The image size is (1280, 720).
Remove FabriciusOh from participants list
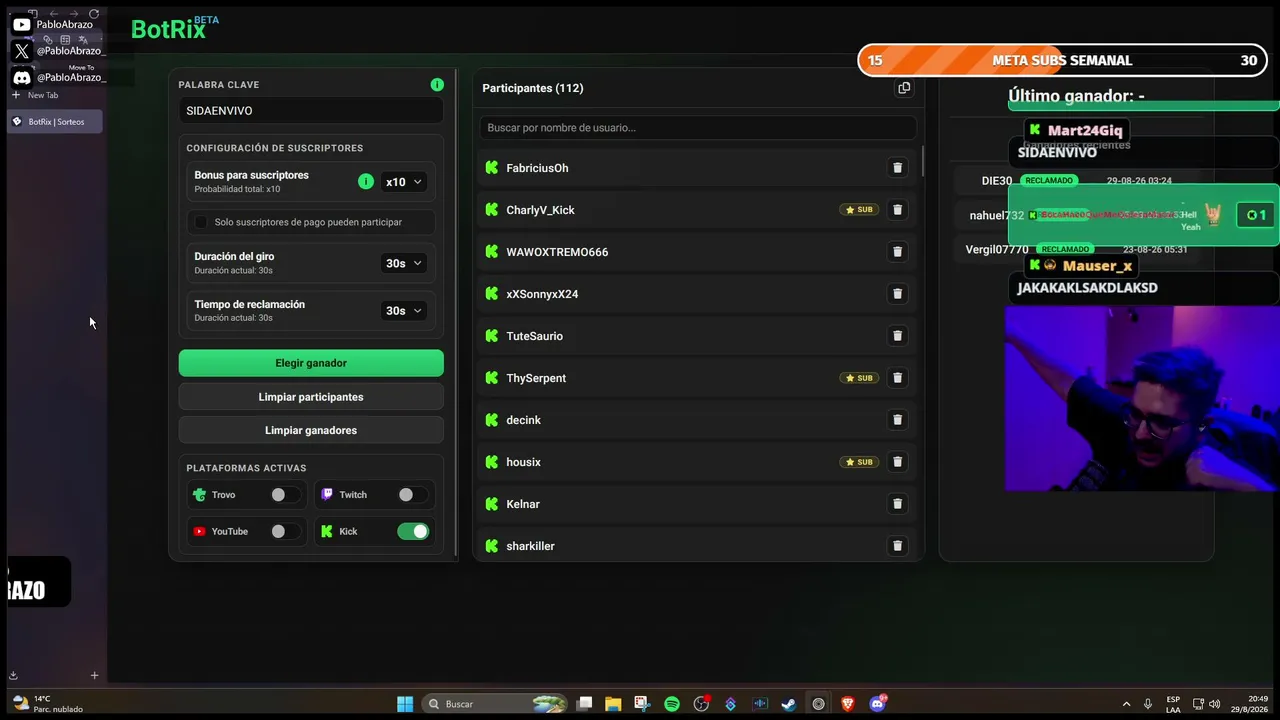click(x=897, y=168)
